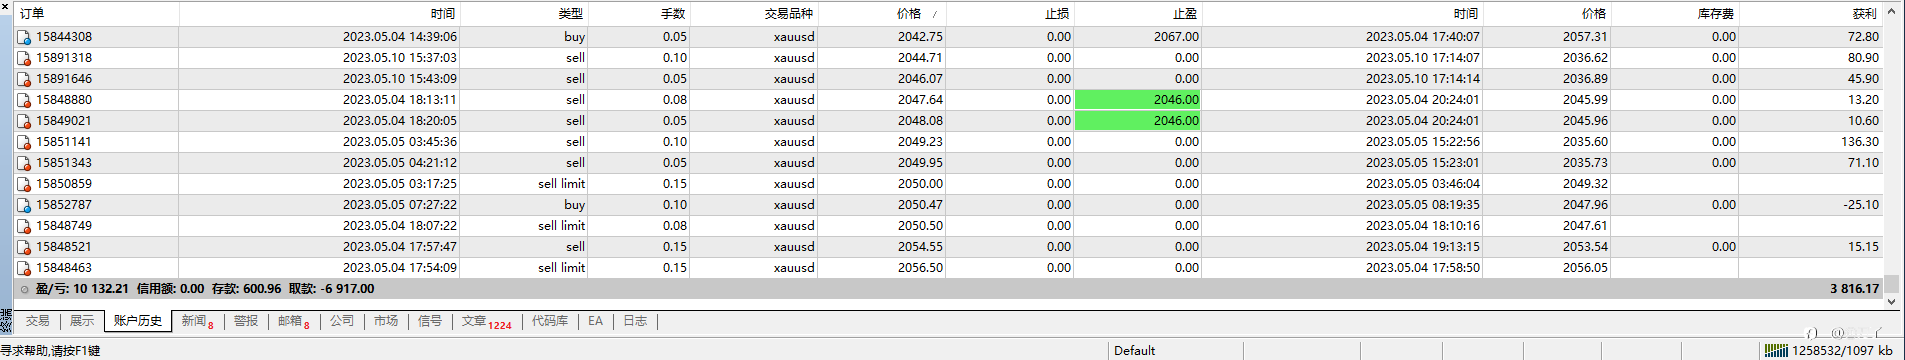Click the close price 2053.54
1905x360 pixels.
pyautogui.click(x=1585, y=247)
